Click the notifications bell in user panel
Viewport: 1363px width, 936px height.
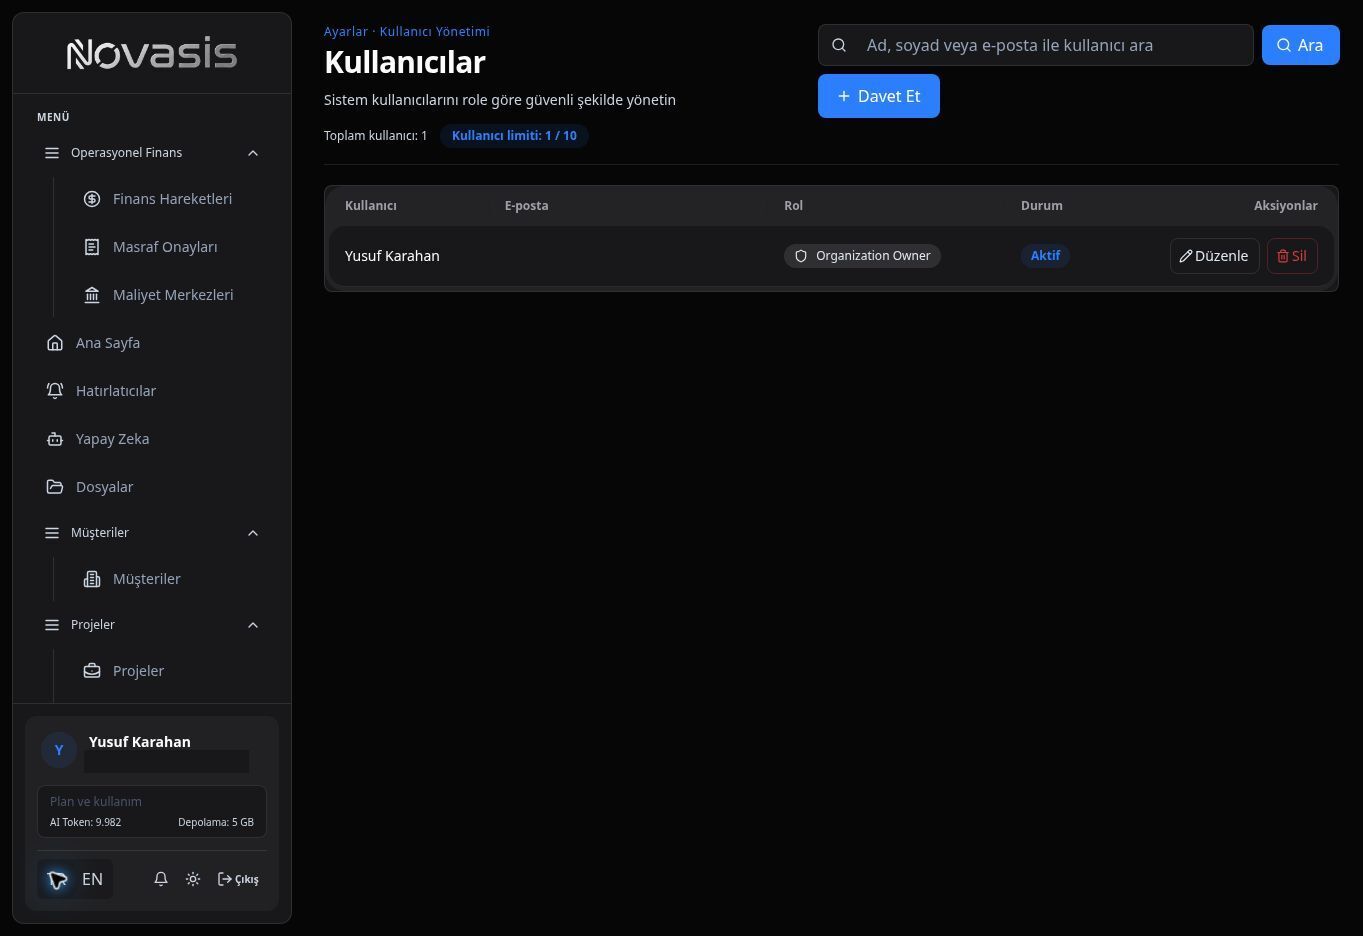coord(161,879)
